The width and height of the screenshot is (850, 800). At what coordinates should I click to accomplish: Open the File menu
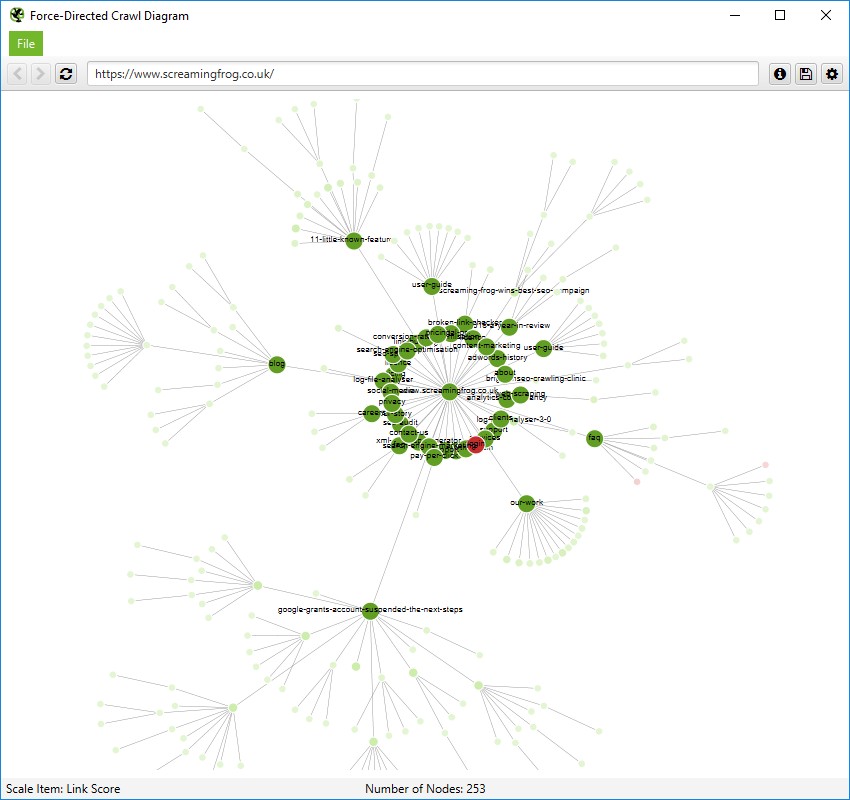point(25,44)
